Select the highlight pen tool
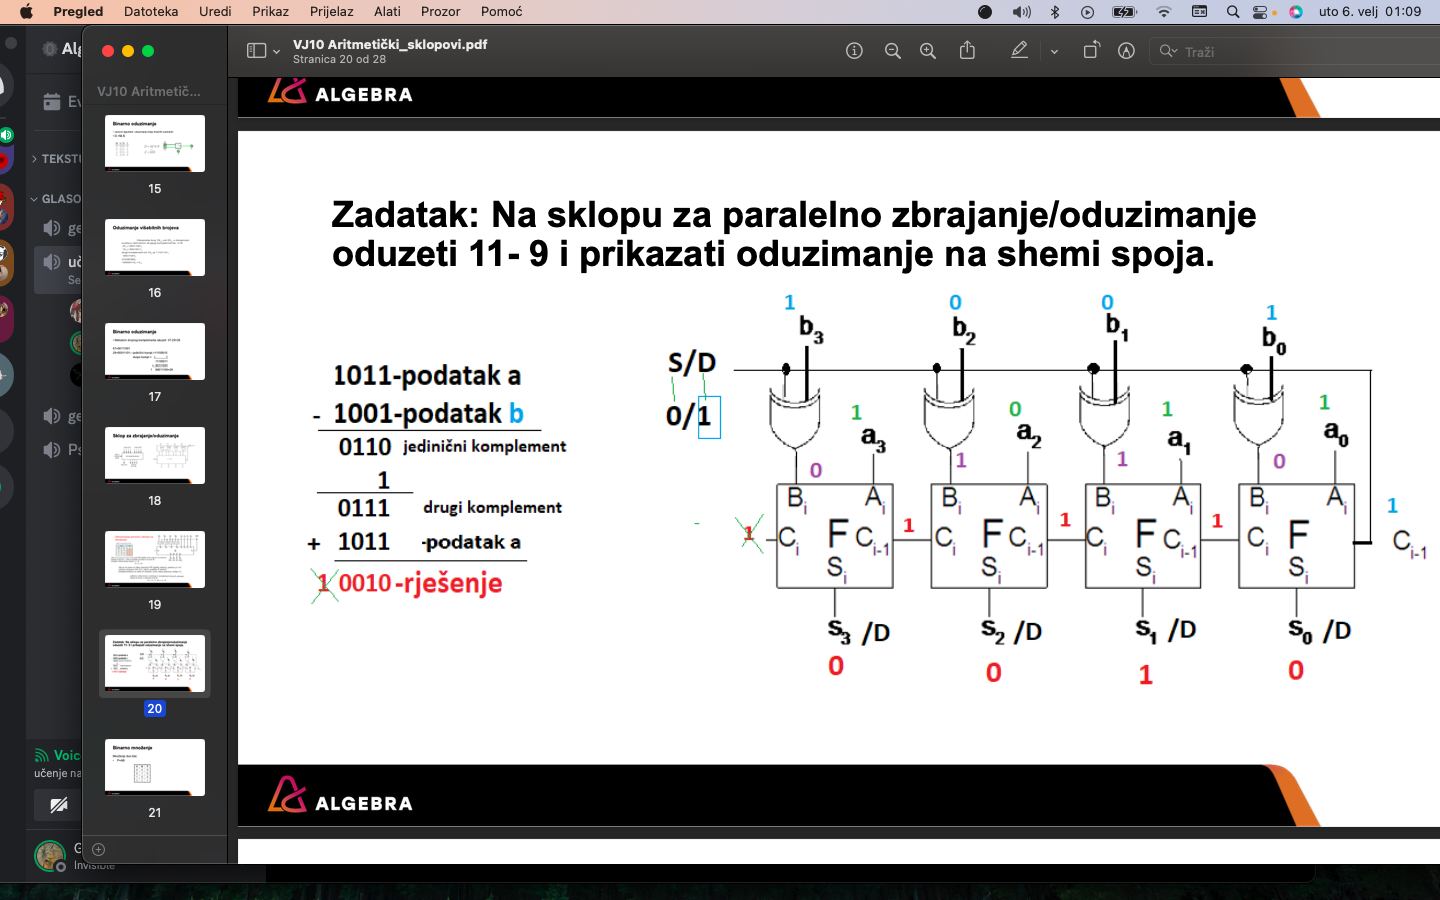Screen dimensions: 1440x900 1019,50
